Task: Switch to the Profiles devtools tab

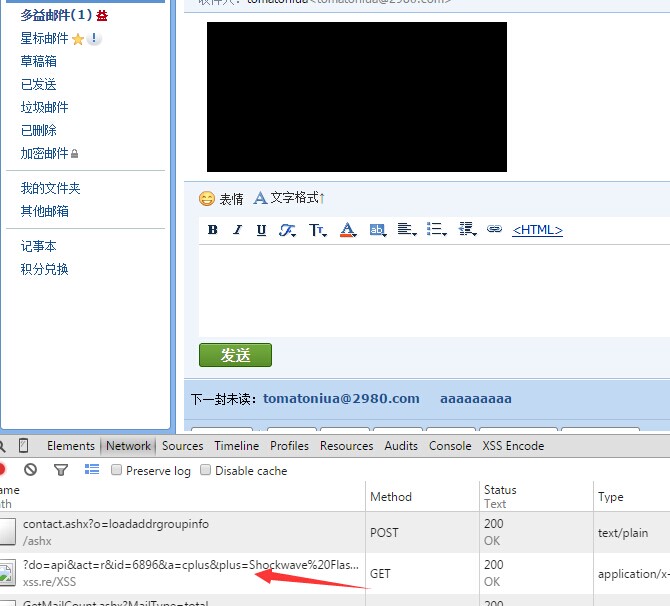Action: click(289, 446)
